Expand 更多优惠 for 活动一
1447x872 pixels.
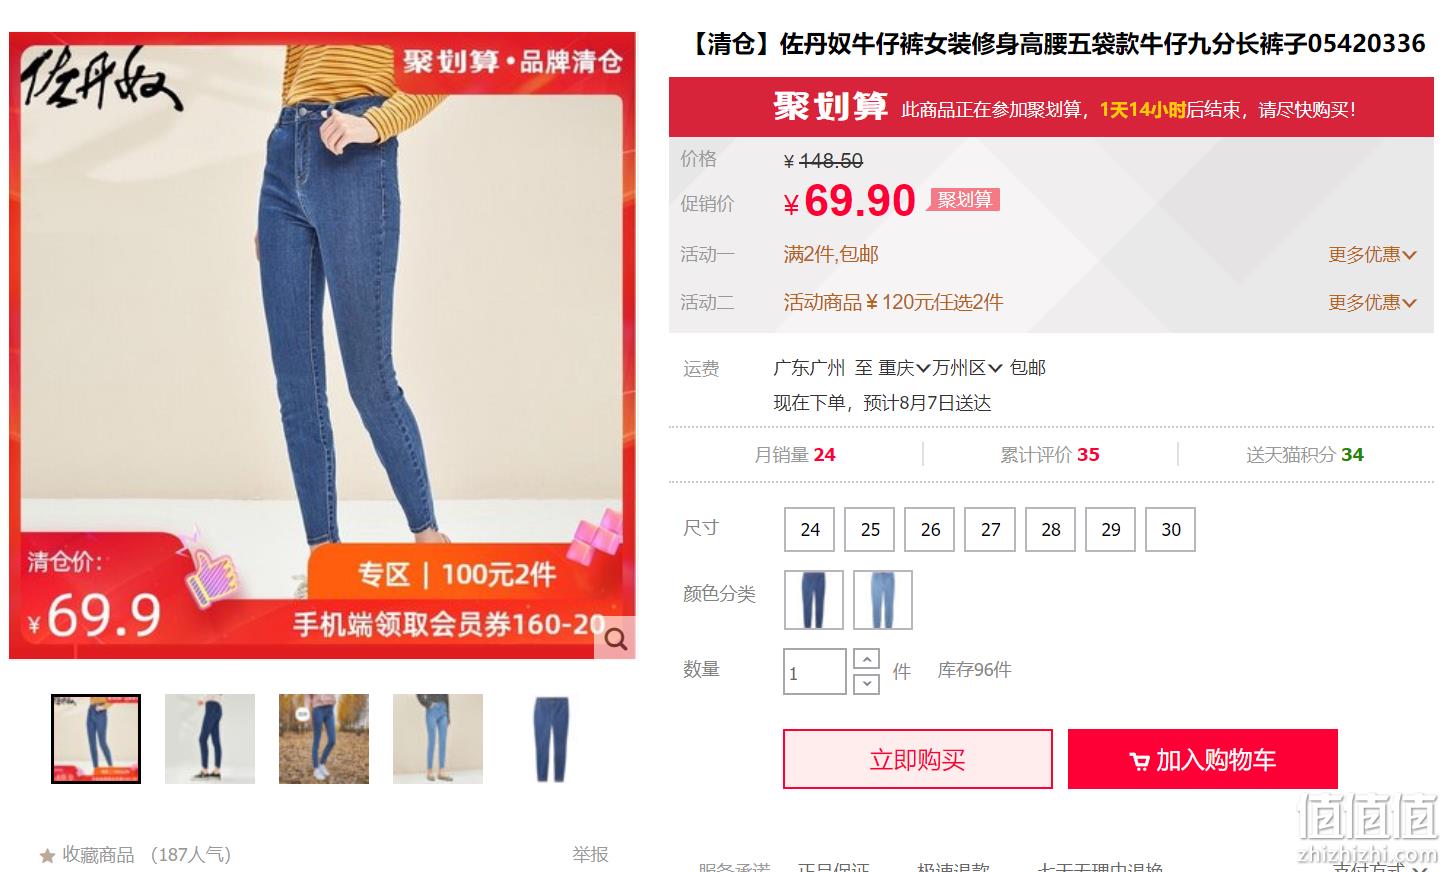1372,255
